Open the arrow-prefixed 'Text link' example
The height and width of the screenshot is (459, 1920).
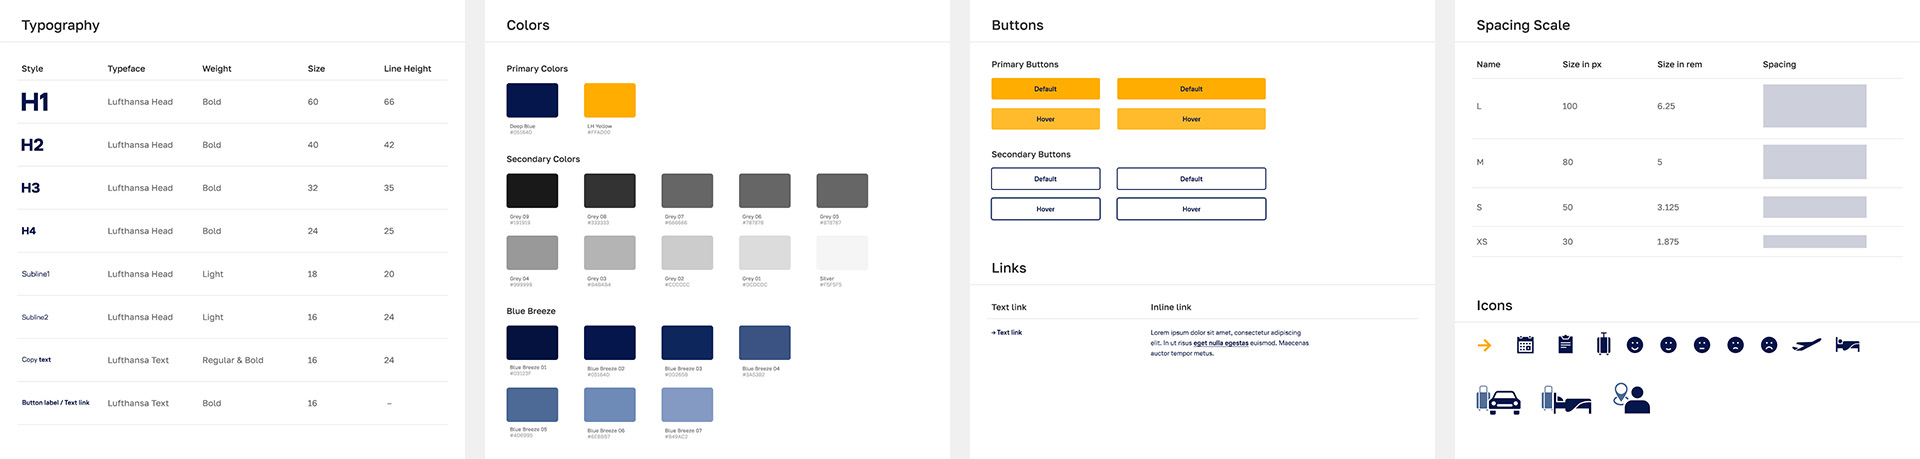pyautogui.click(x=1006, y=332)
